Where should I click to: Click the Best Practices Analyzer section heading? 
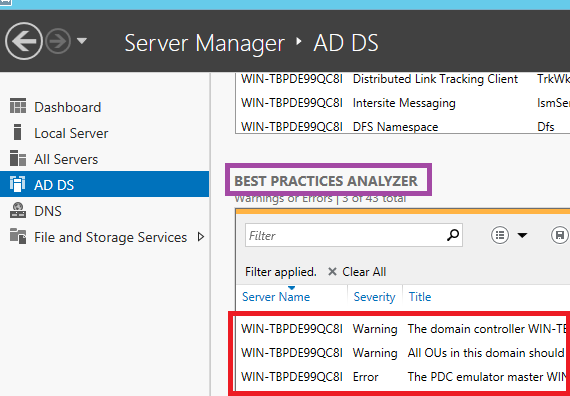[326, 181]
